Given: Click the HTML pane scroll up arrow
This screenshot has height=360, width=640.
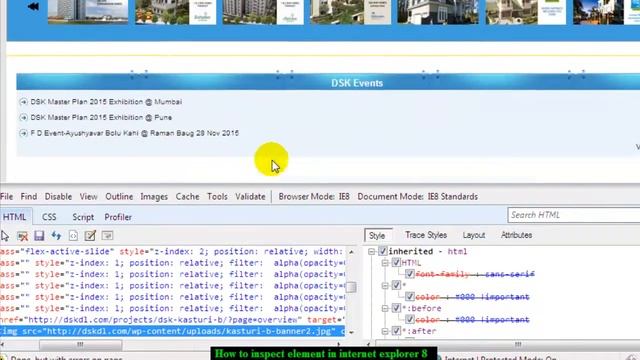Looking at the screenshot, I should coord(351,252).
